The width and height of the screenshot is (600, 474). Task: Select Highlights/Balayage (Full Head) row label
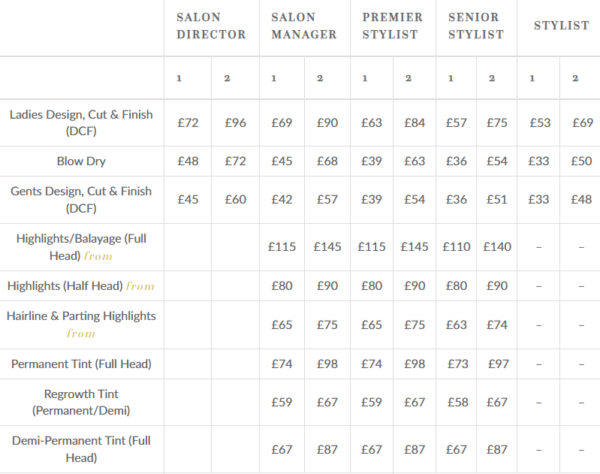81,247
